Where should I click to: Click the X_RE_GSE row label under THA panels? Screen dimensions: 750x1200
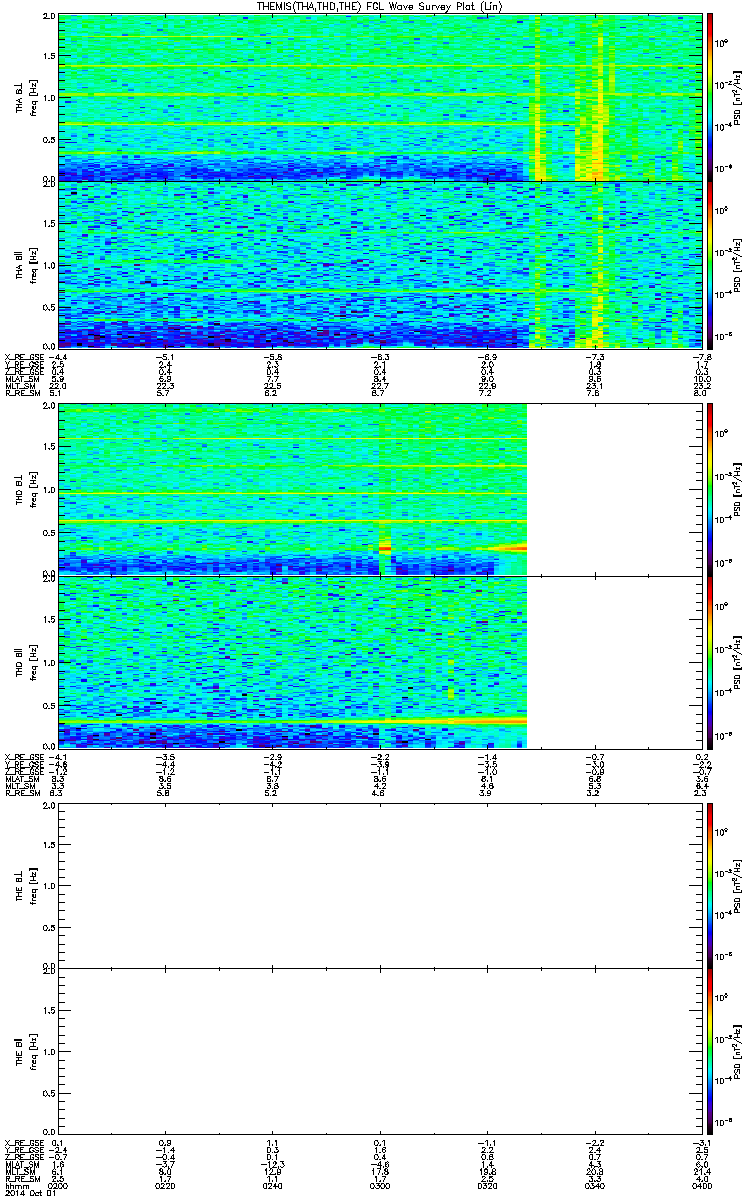click(25, 357)
